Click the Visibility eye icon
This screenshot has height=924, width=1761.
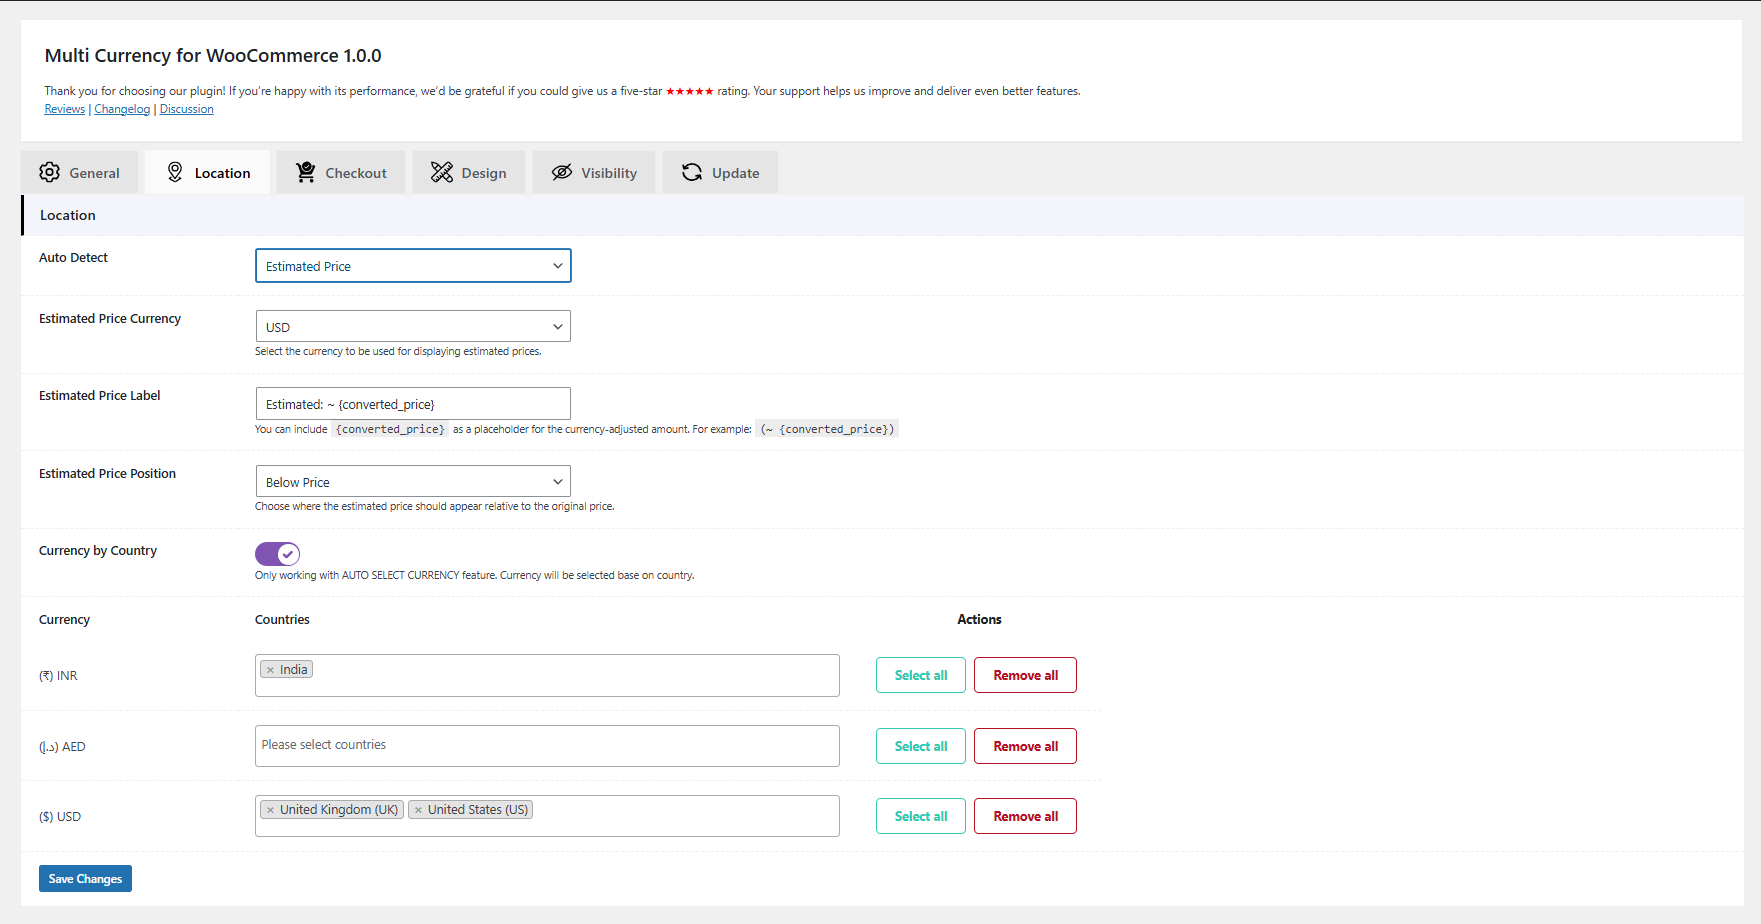tap(562, 173)
